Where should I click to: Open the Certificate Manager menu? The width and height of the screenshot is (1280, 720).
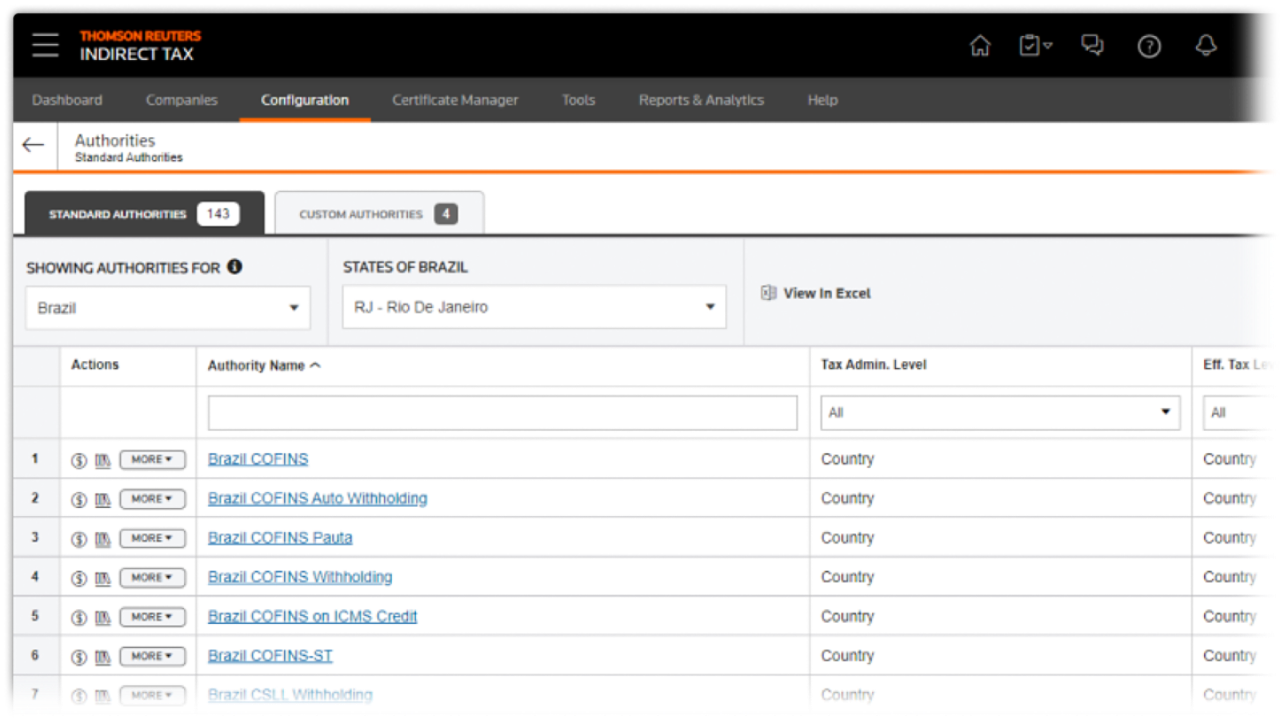point(455,100)
